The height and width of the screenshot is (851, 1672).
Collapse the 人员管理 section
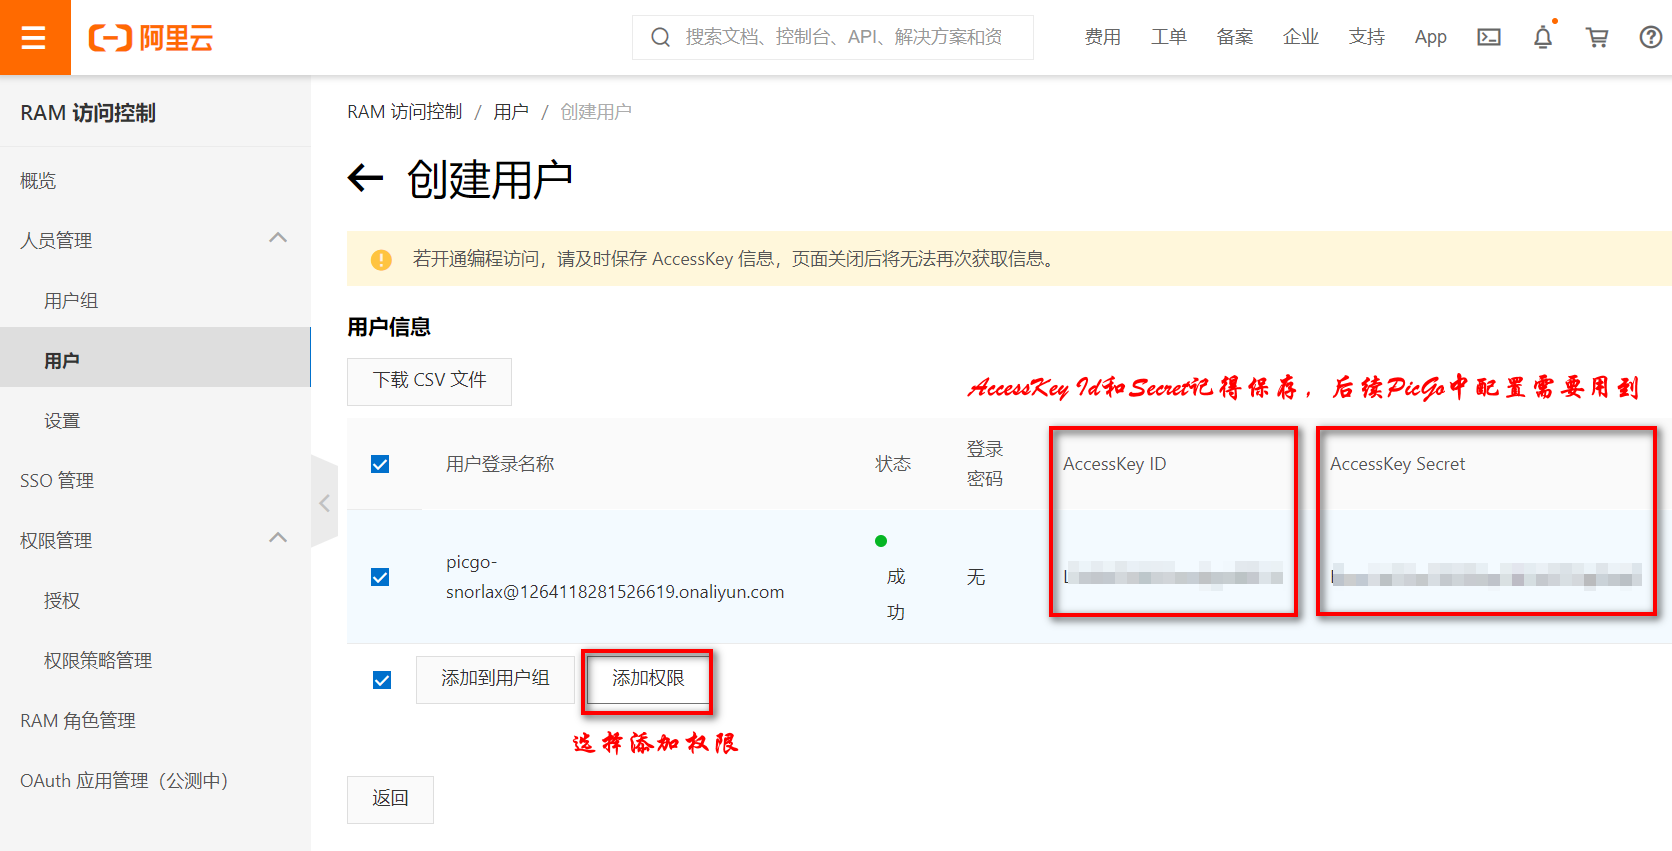click(x=278, y=238)
